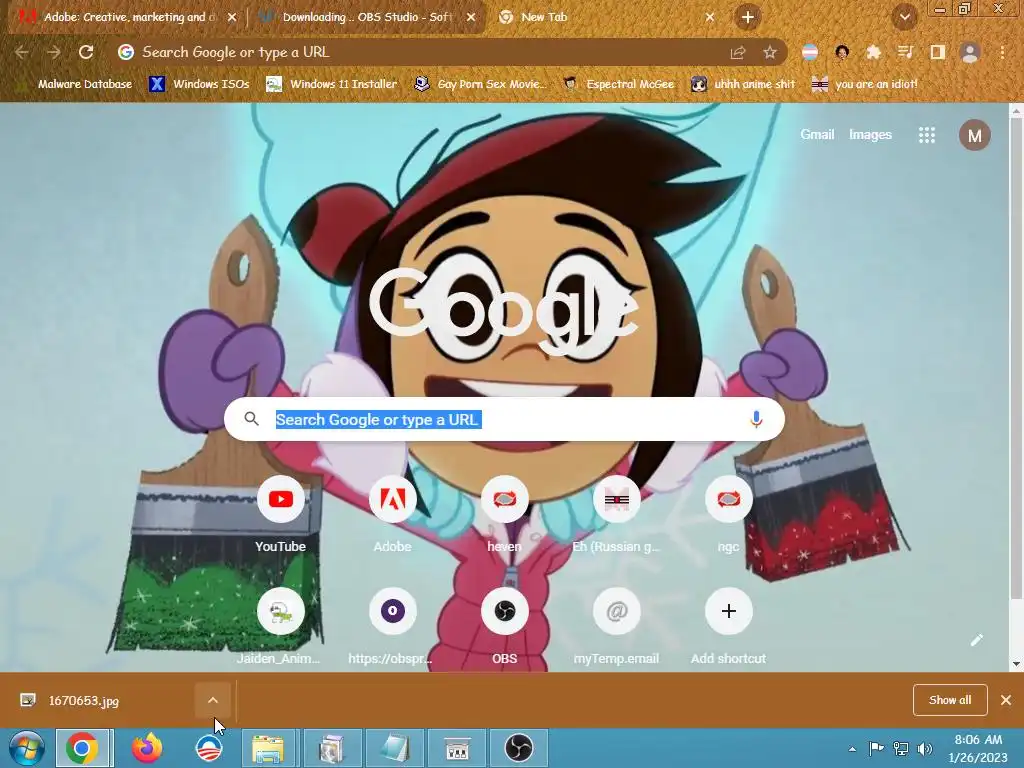Bookmark this tab with the star icon
Screen dimensions: 1024x768
coord(770,52)
